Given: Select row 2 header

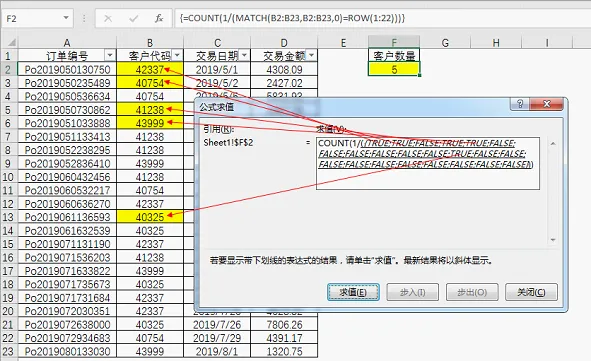Looking at the screenshot, I should coord(8,70).
